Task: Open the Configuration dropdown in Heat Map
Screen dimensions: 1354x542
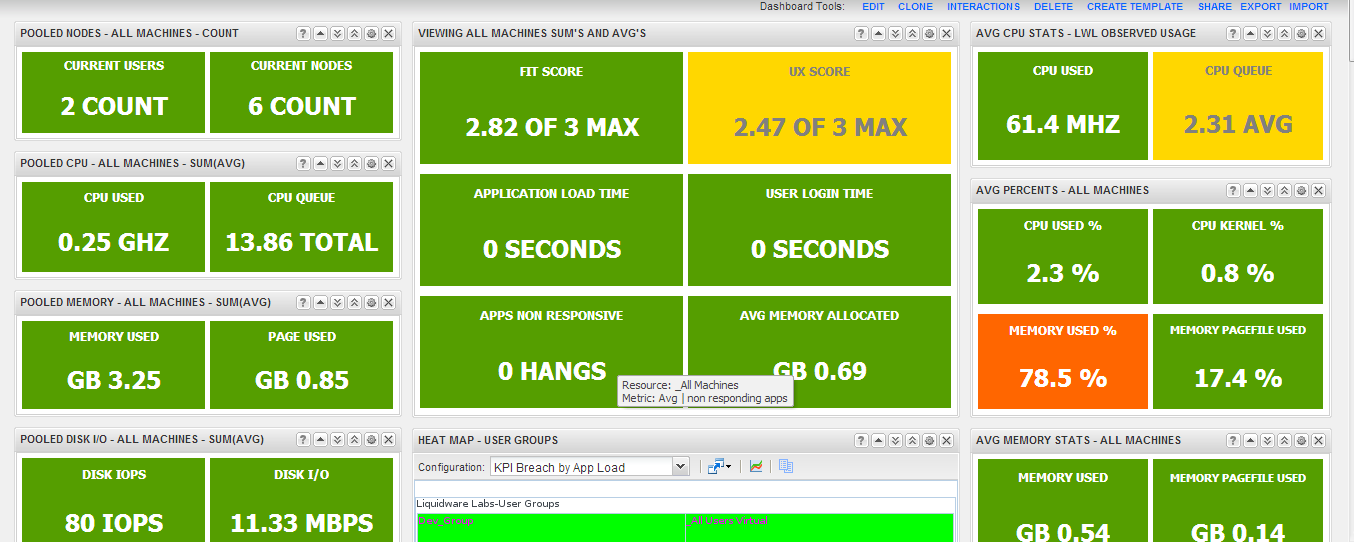Action: [x=589, y=467]
